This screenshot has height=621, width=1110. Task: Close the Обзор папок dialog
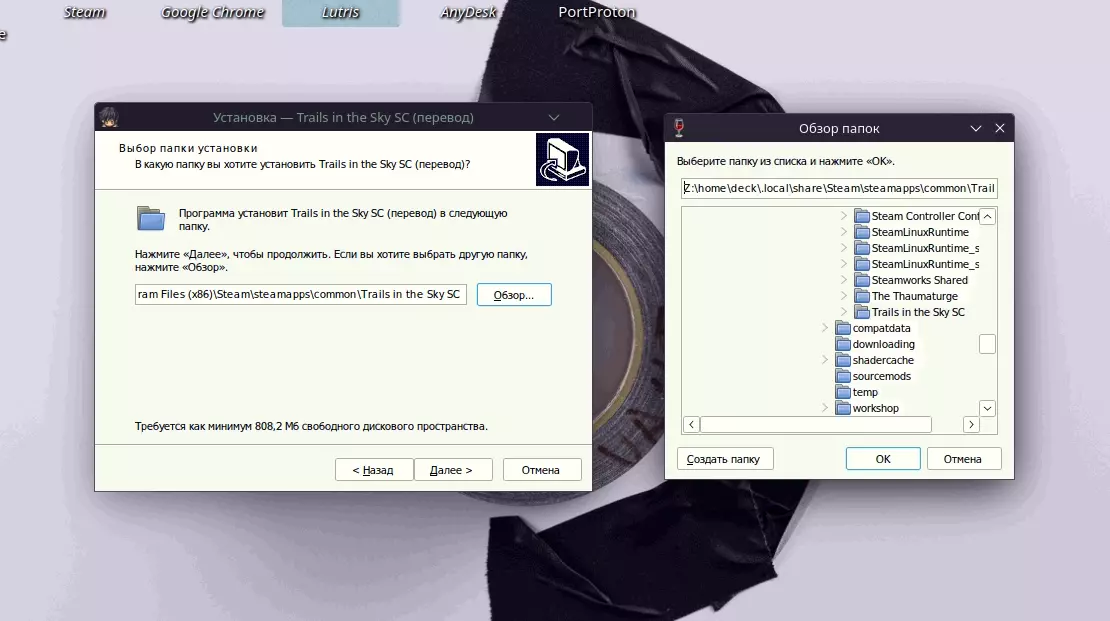[1000, 128]
